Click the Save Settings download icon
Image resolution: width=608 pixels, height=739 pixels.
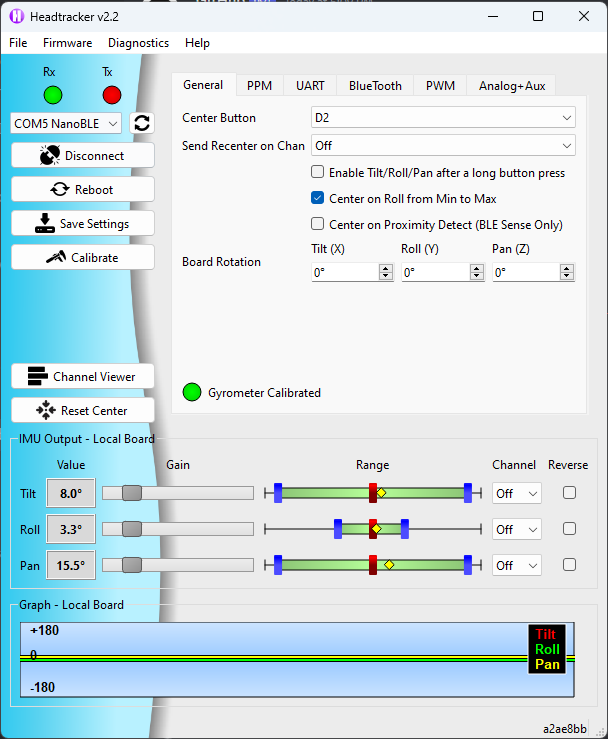44,224
